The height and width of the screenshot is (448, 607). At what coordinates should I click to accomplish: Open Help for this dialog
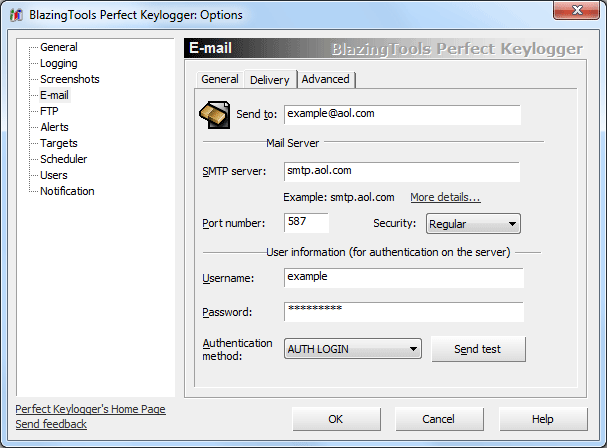(x=543, y=419)
